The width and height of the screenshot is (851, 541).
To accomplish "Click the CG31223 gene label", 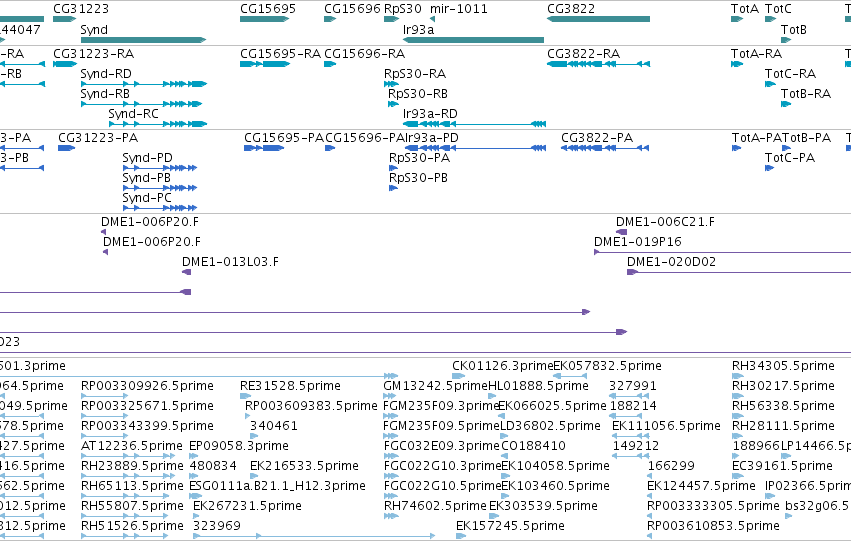I will 81,9.
